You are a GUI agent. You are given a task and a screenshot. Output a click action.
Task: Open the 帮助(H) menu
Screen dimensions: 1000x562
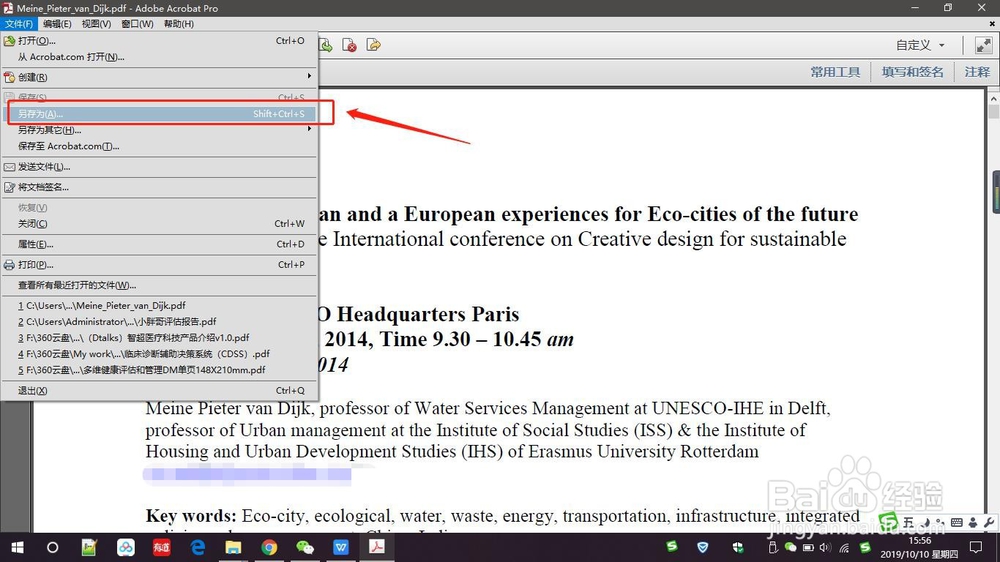(x=179, y=24)
